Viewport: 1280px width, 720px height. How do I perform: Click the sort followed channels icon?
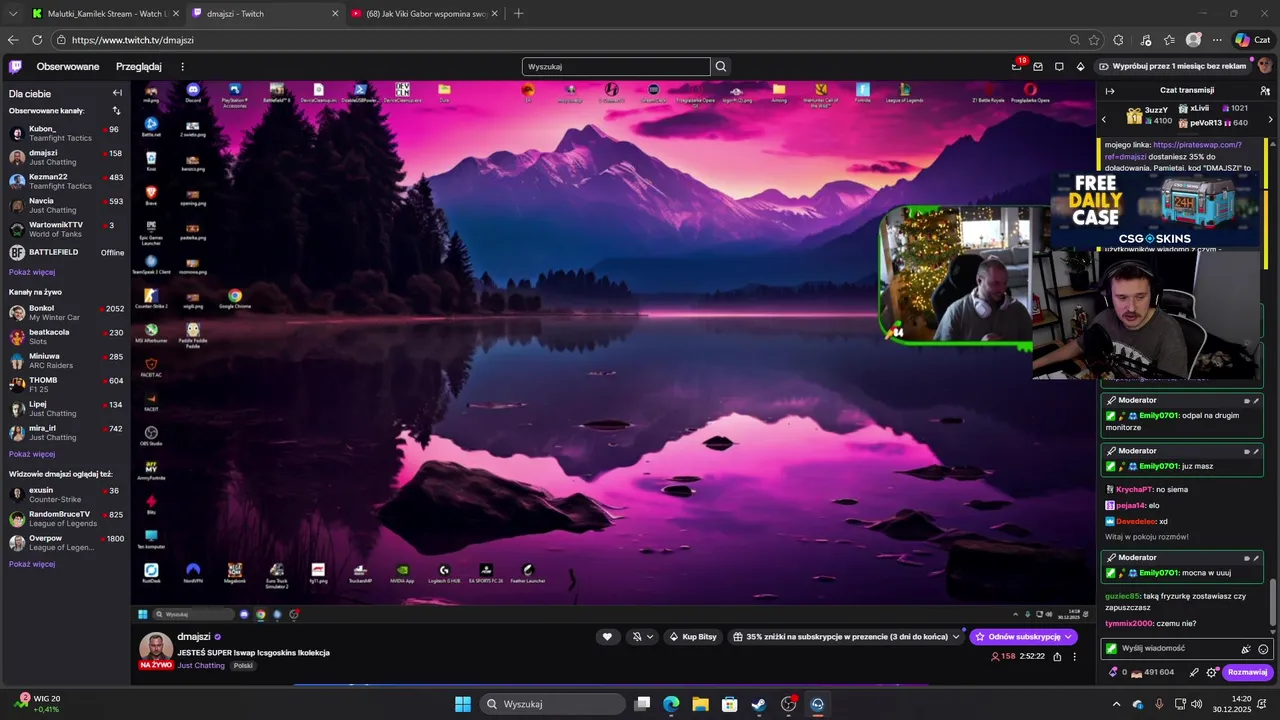click(x=116, y=111)
